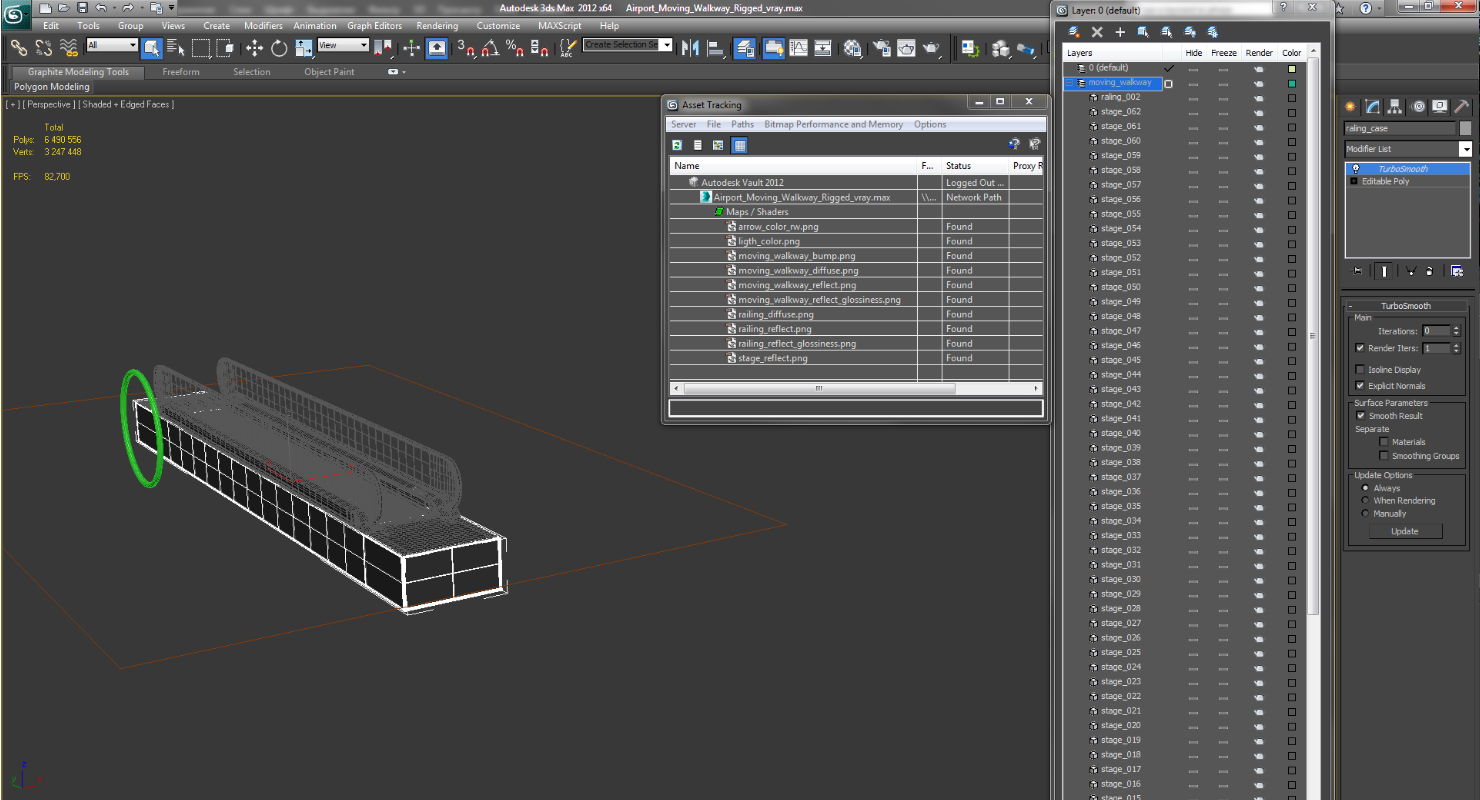This screenshot has height=800, width=1480.
Task: Enable Separate by Materials checkbox
Action: pyautogui.click(x=1384, y=442)
